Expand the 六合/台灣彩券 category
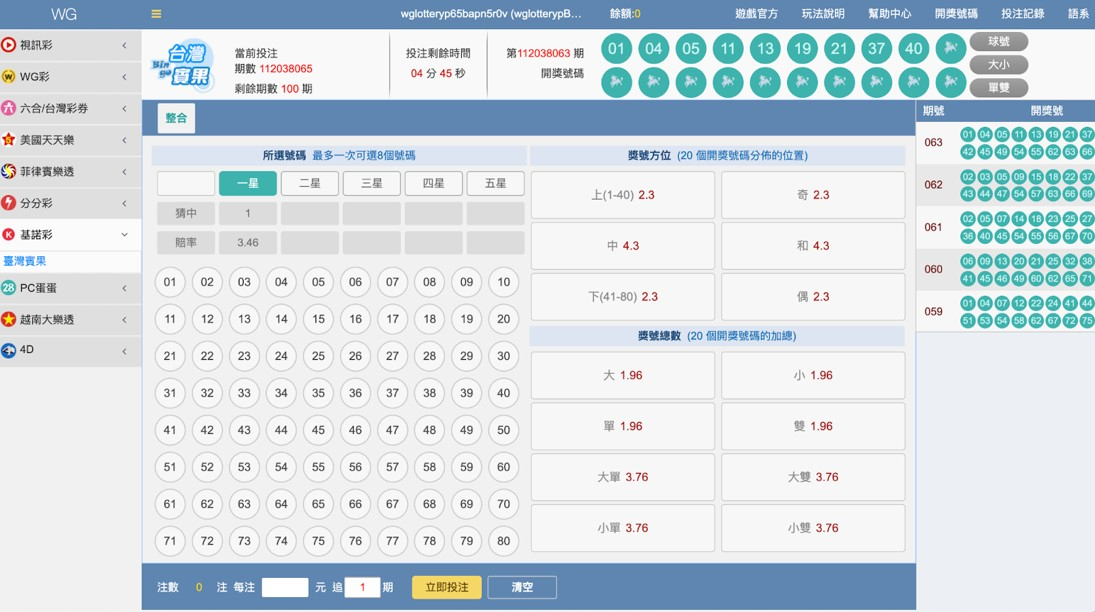1095x612 pixels. click(124, 109)
